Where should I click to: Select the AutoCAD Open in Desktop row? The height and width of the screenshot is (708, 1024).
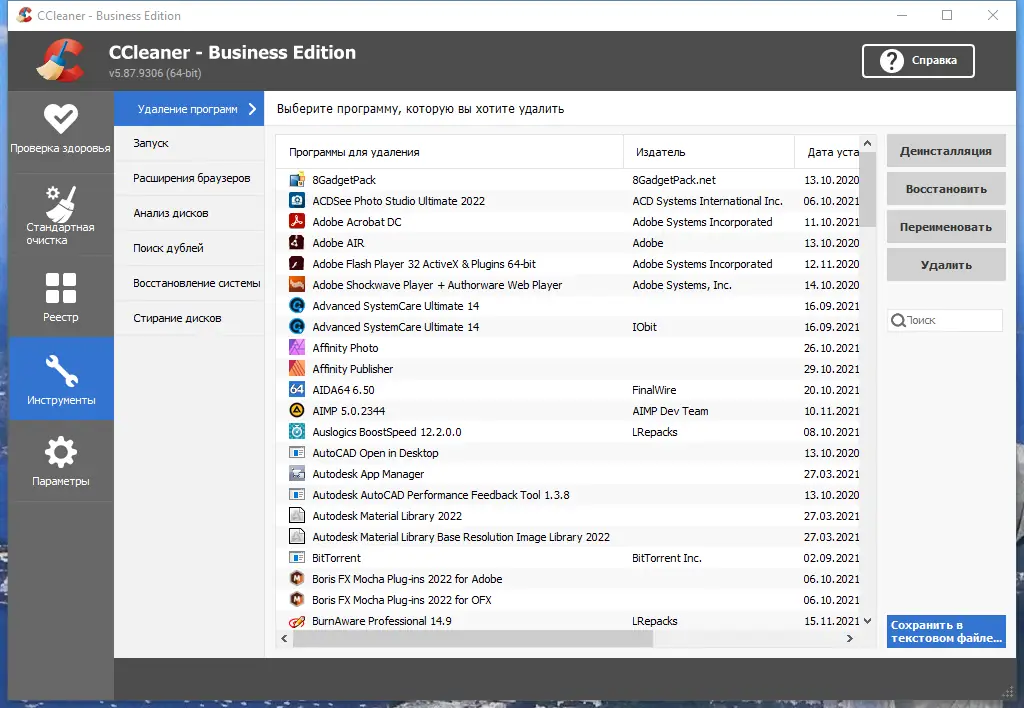click(x=568, y=453)
